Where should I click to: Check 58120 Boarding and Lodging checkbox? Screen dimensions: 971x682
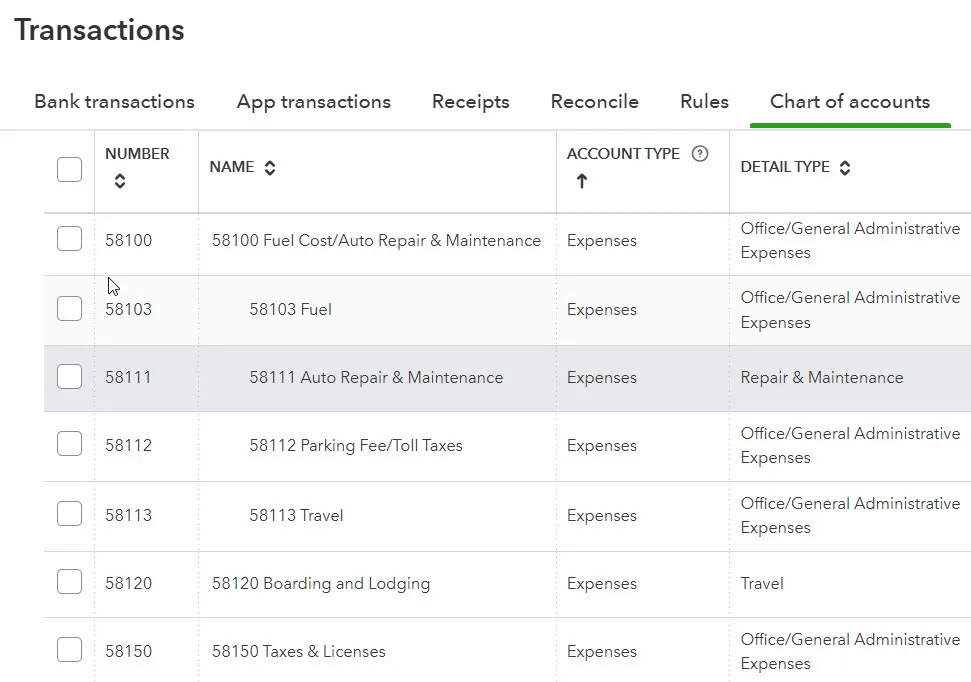[x=69, y=582]
